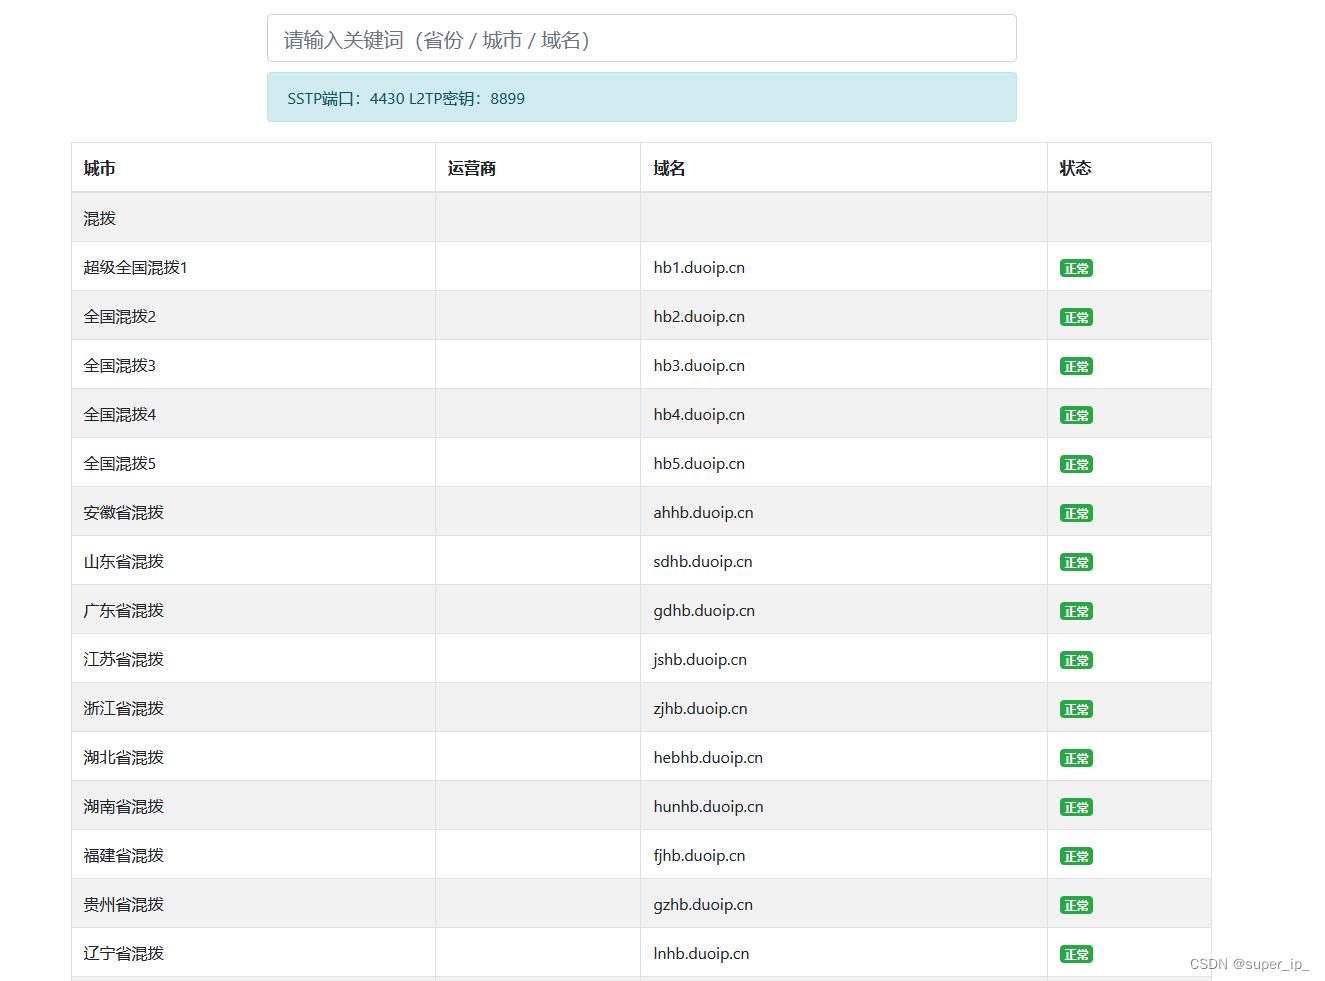Click the 状态 column header

click(1129, 168)
